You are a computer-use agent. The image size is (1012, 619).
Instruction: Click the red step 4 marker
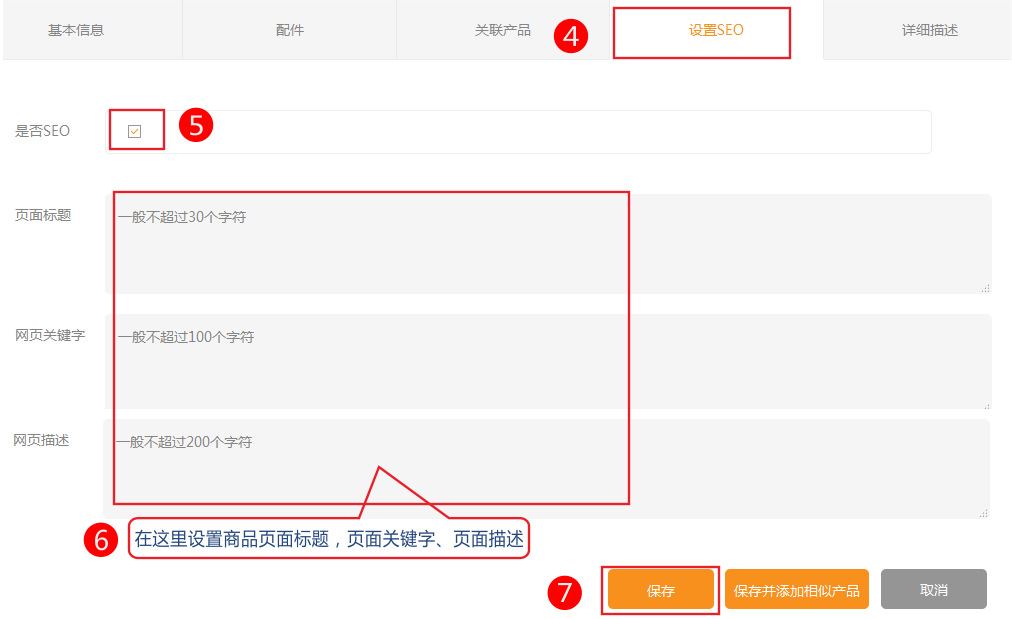(571, 37)
